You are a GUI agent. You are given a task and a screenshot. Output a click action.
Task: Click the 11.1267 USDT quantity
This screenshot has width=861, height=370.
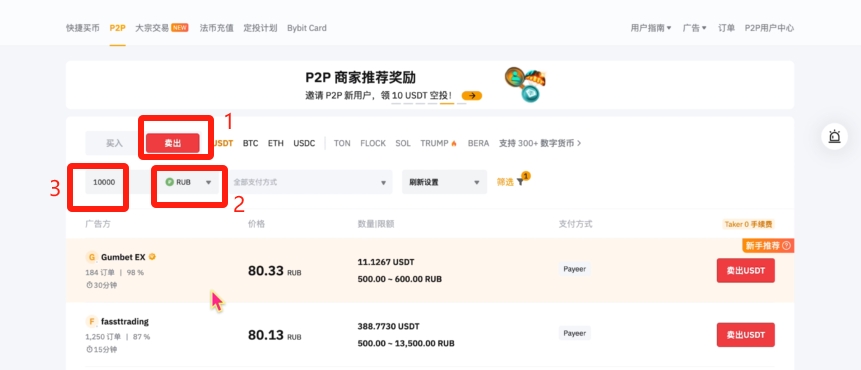386,262
